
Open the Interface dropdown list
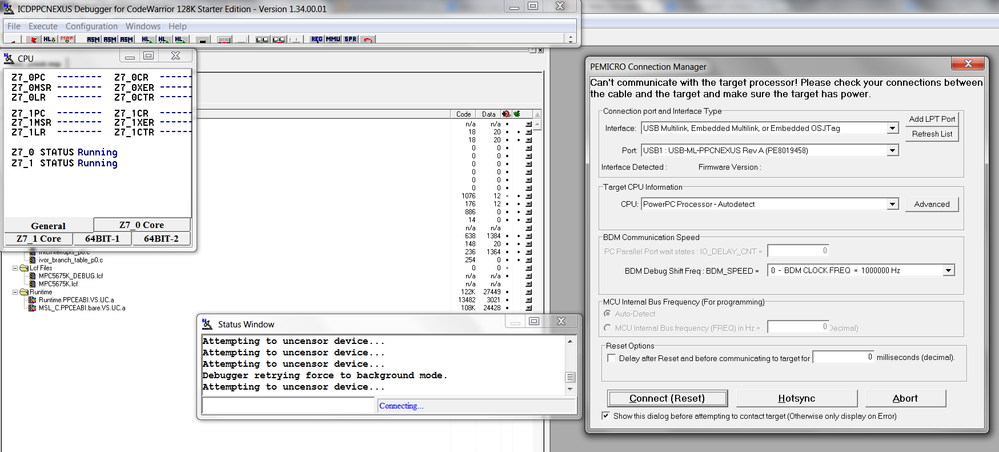pos(893,128)
